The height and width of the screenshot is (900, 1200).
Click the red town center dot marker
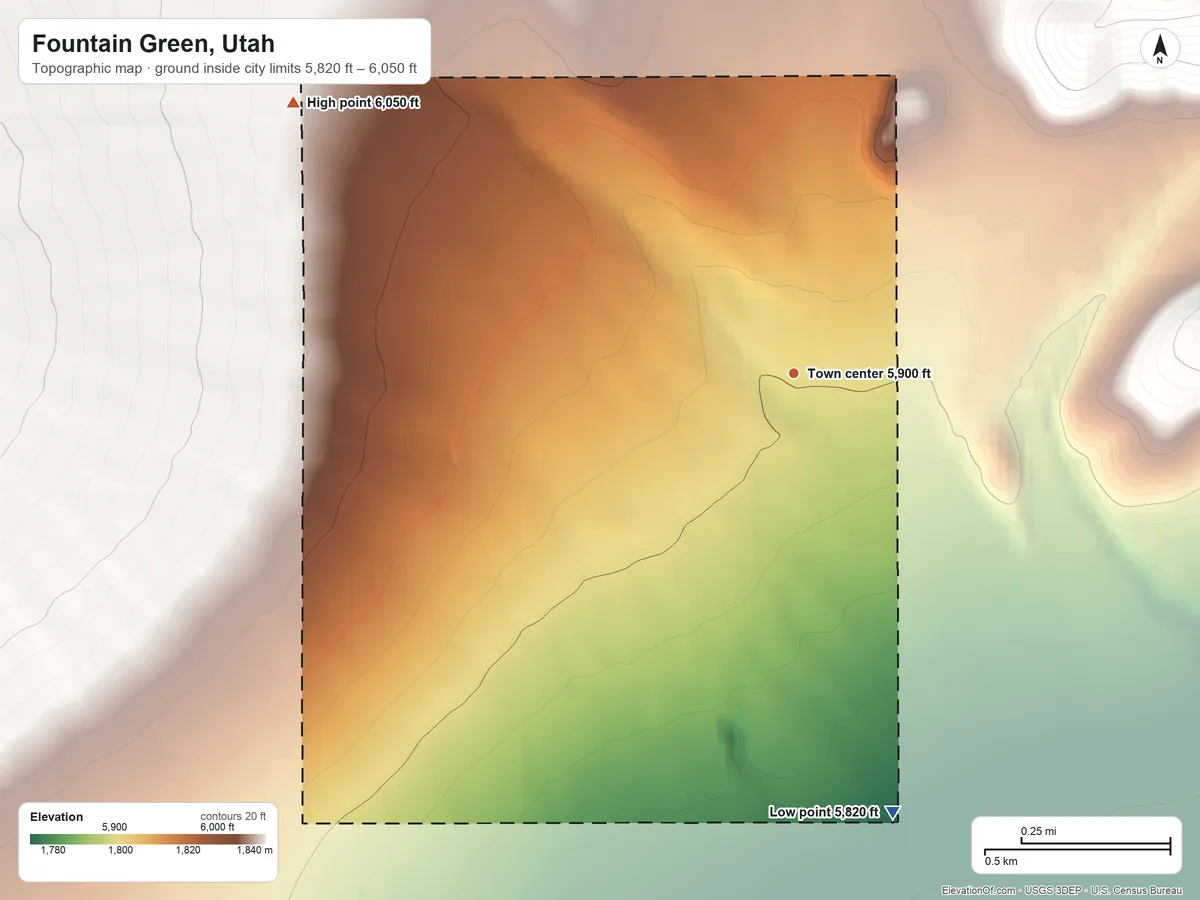(x=793, y=373)
